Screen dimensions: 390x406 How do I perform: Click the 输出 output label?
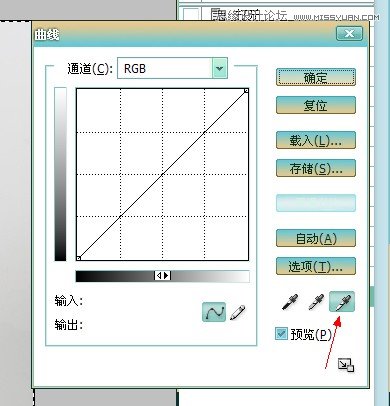[69, 325]
